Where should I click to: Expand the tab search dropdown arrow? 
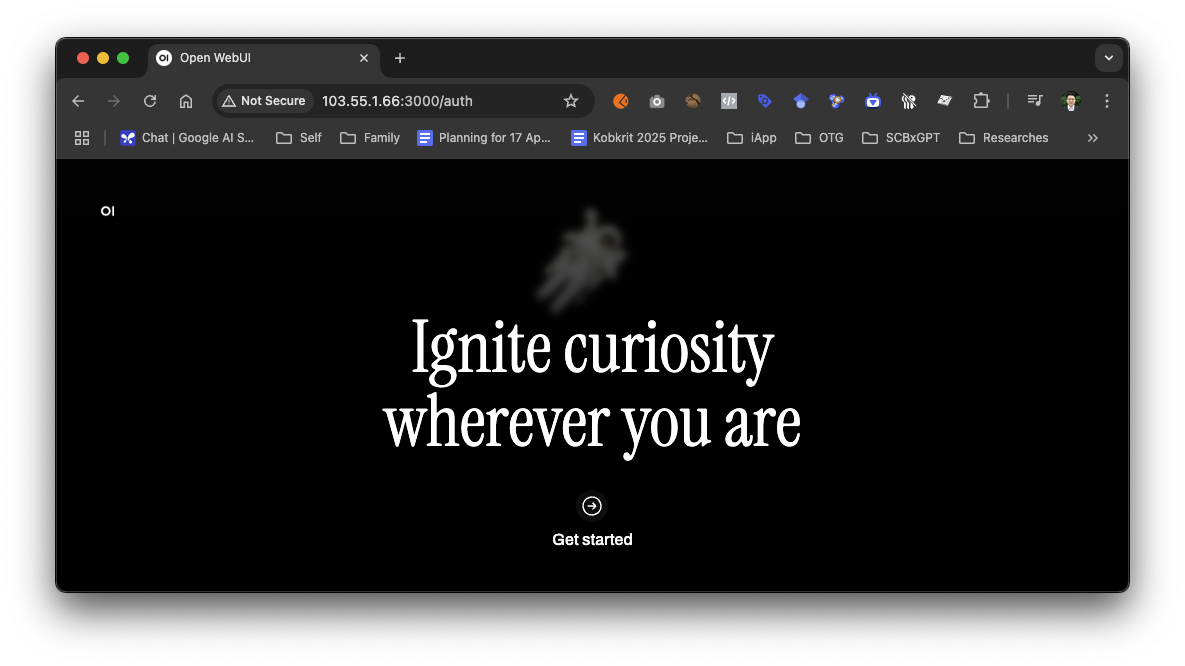click(x=1108, y=58)
